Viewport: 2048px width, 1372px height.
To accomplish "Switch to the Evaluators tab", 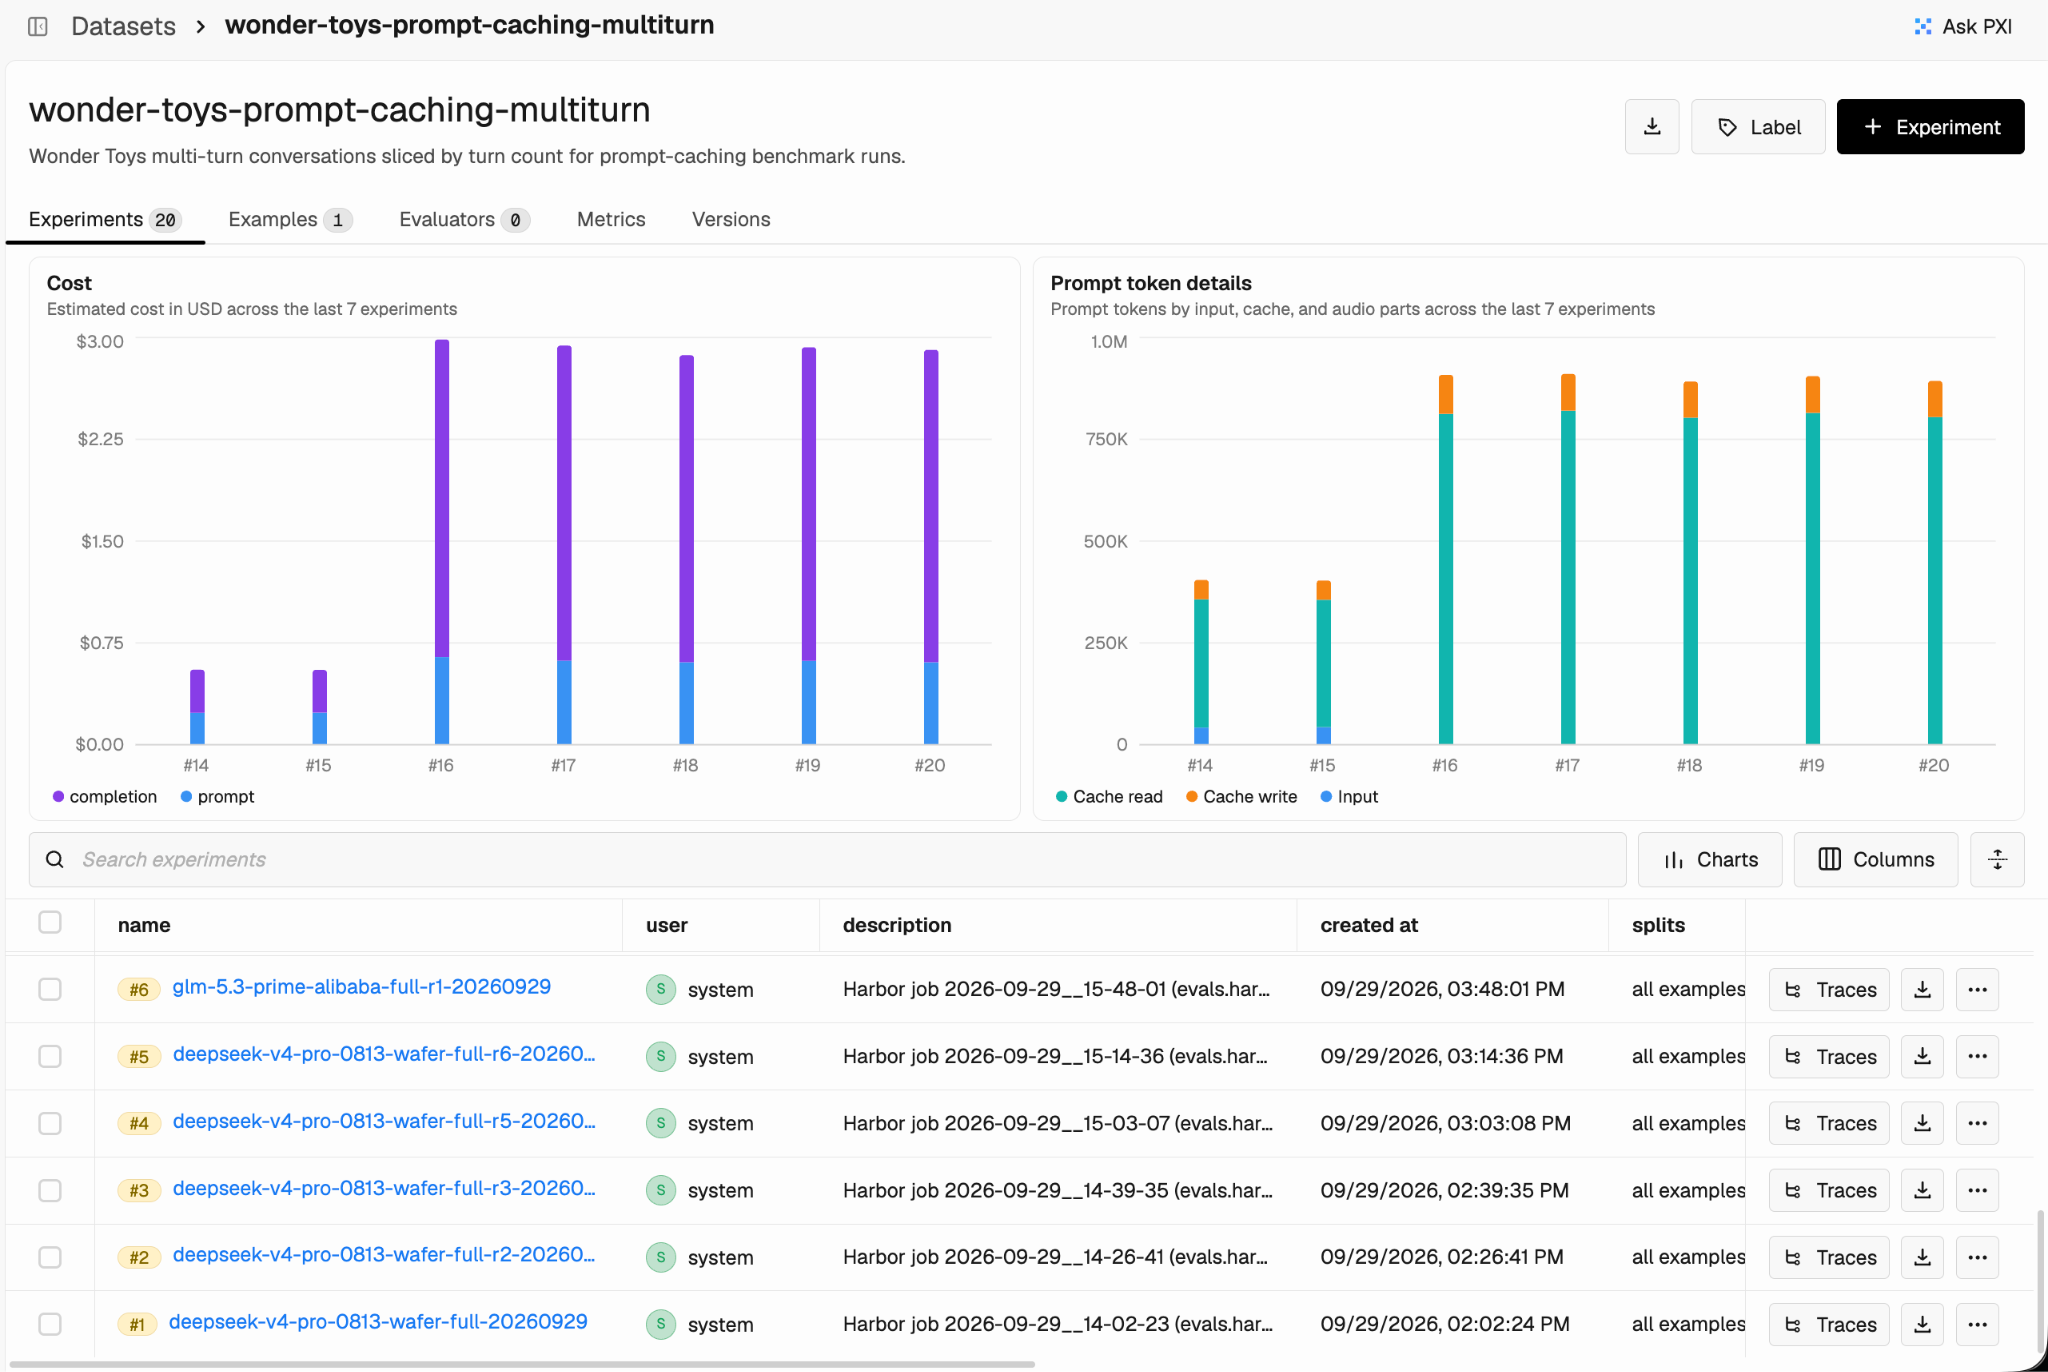I will coord(464,219).
